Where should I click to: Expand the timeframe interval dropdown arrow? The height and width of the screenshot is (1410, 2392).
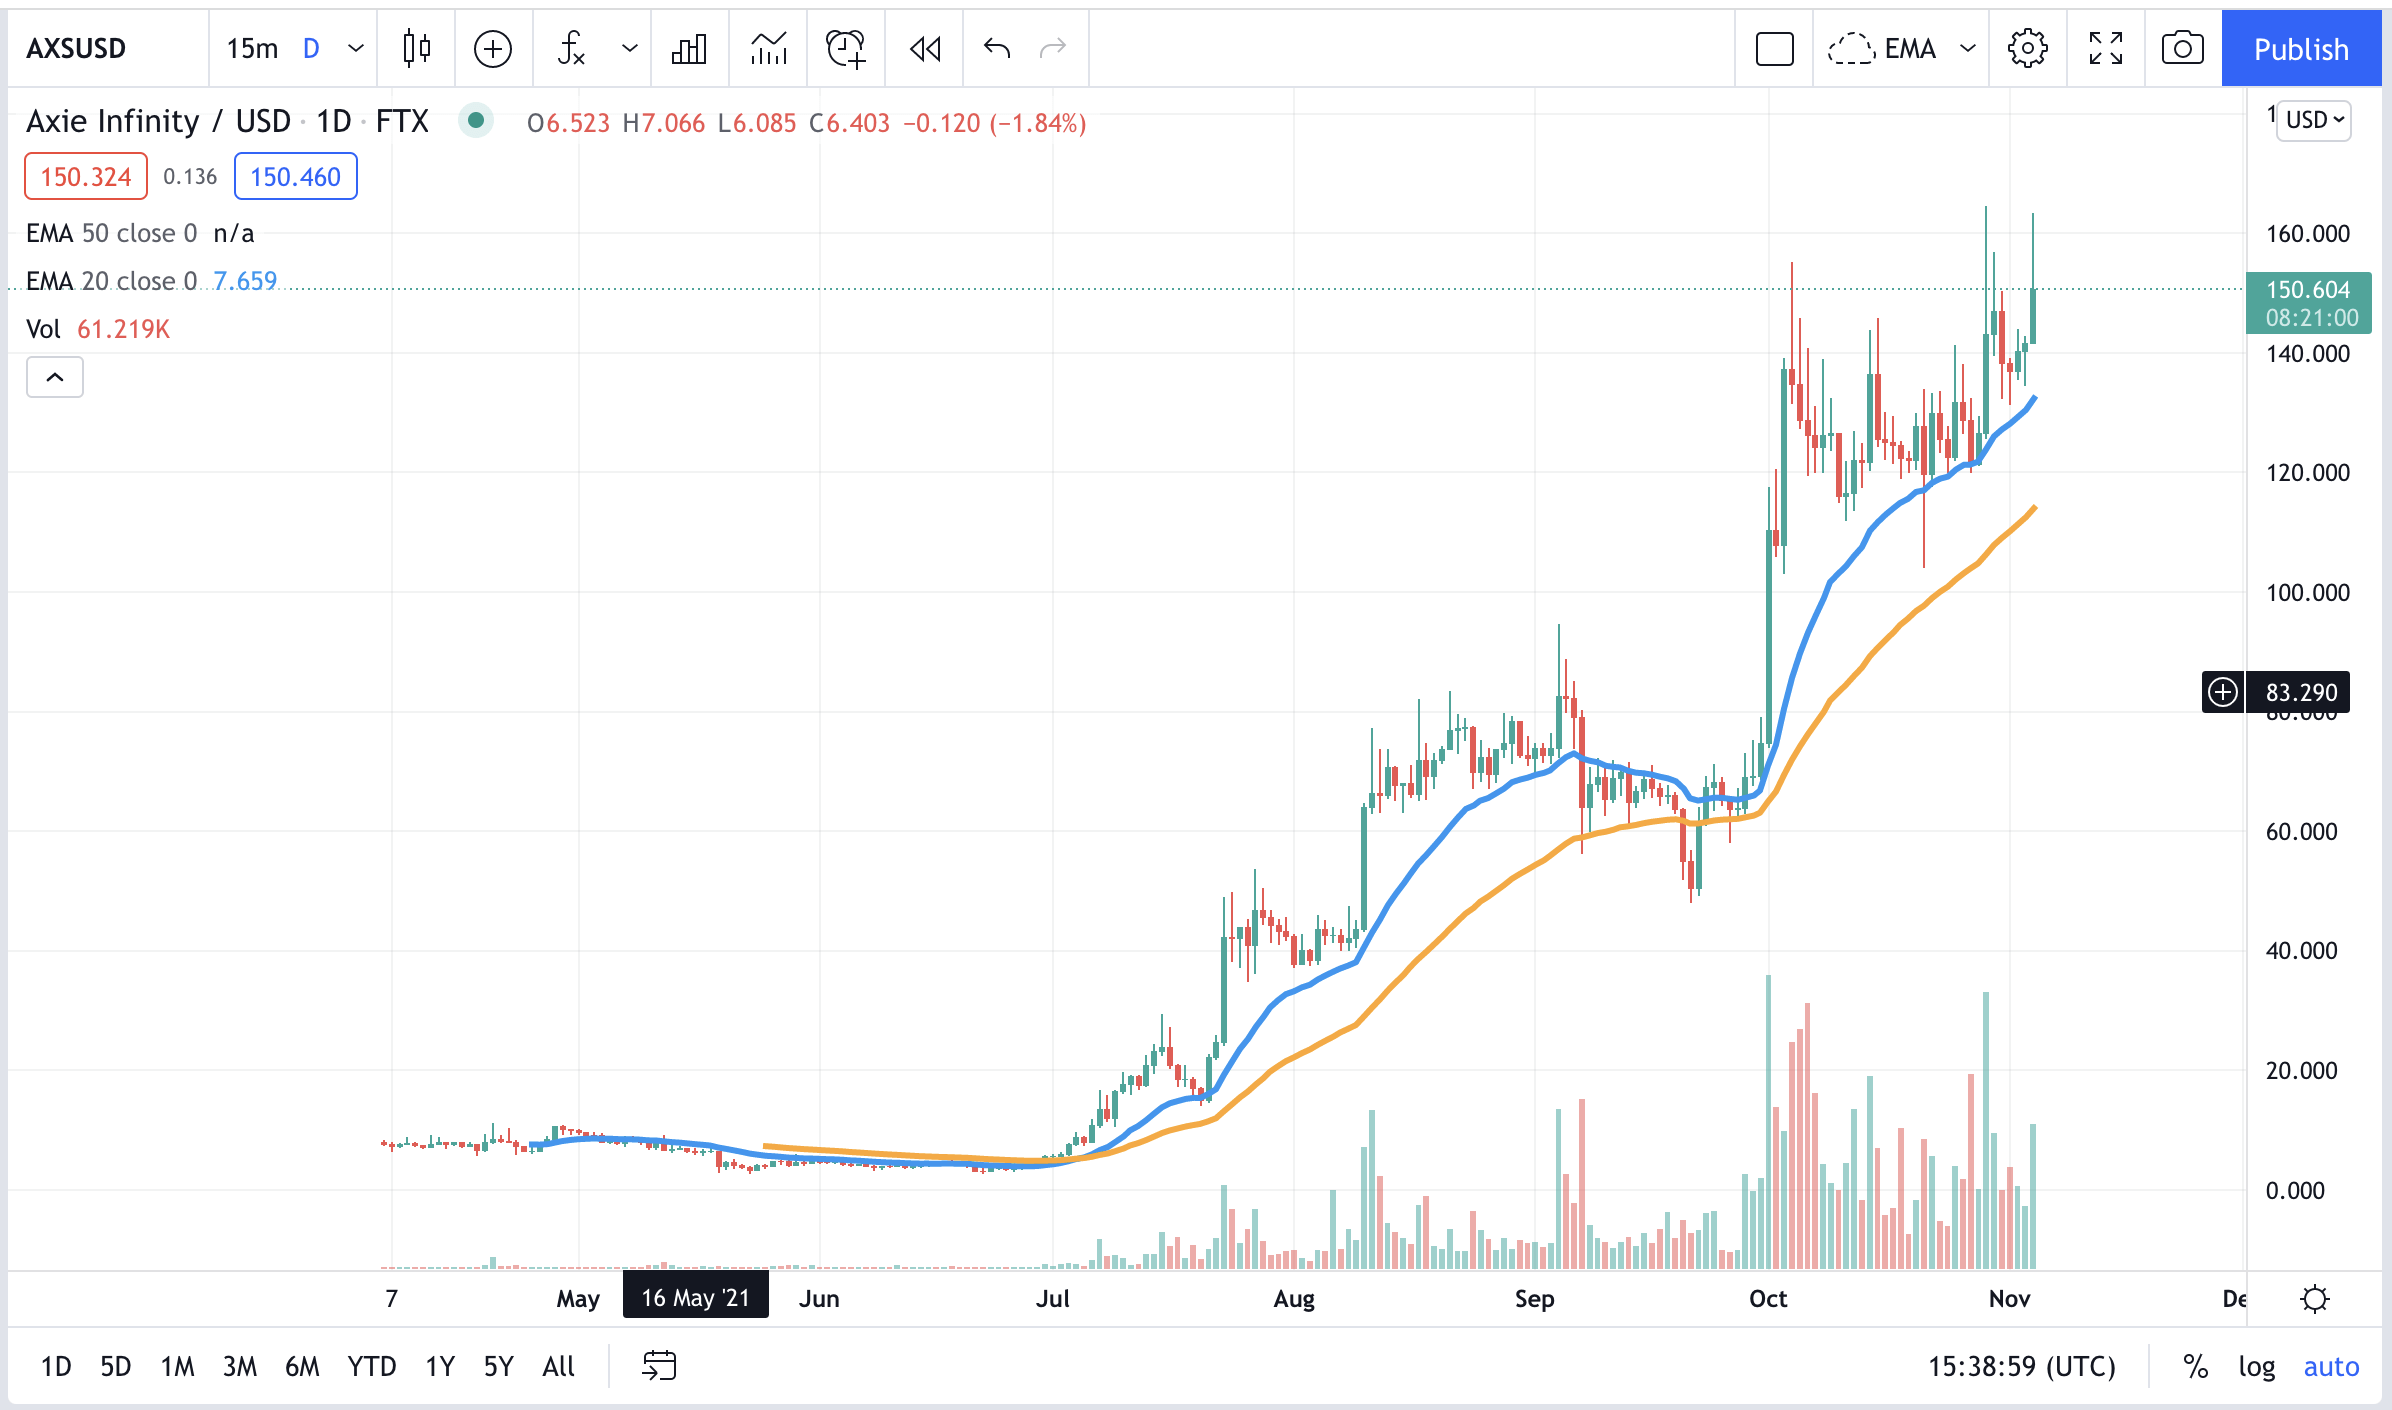point(356,48)
